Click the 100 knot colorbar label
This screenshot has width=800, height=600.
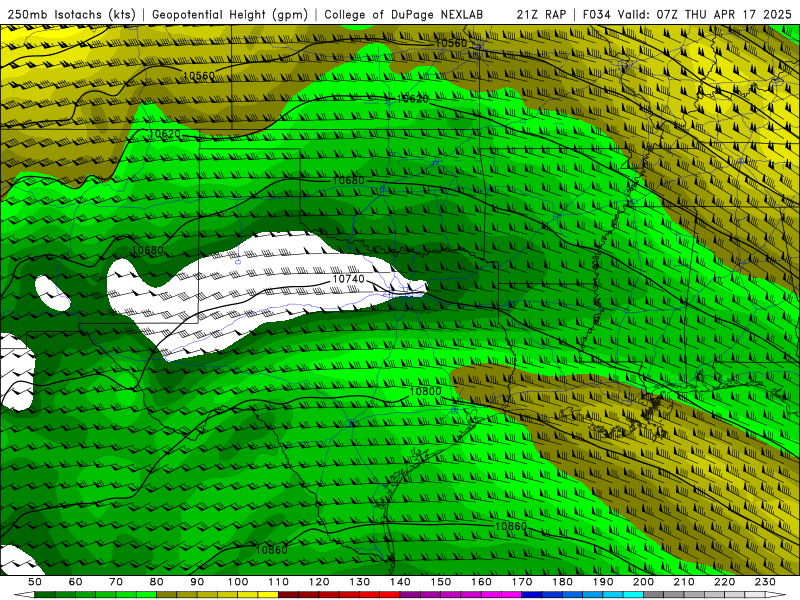pos(238,582)
